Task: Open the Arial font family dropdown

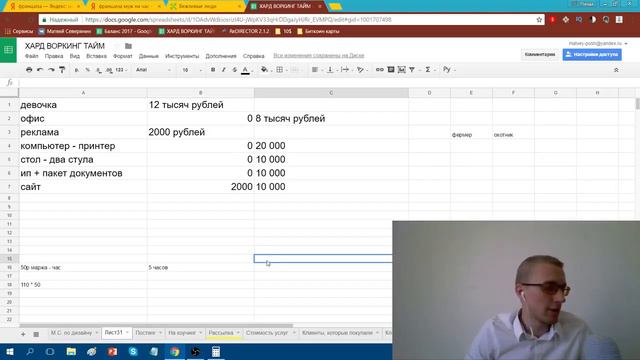Action: tap(153, 70)
